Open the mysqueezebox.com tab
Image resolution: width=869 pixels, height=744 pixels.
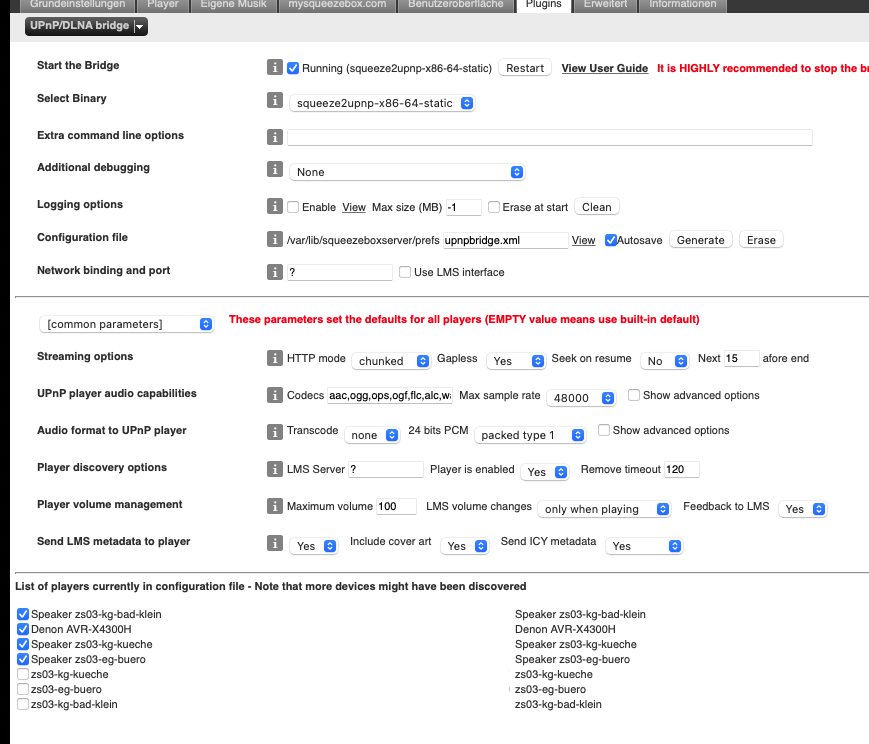click(337, 5)
